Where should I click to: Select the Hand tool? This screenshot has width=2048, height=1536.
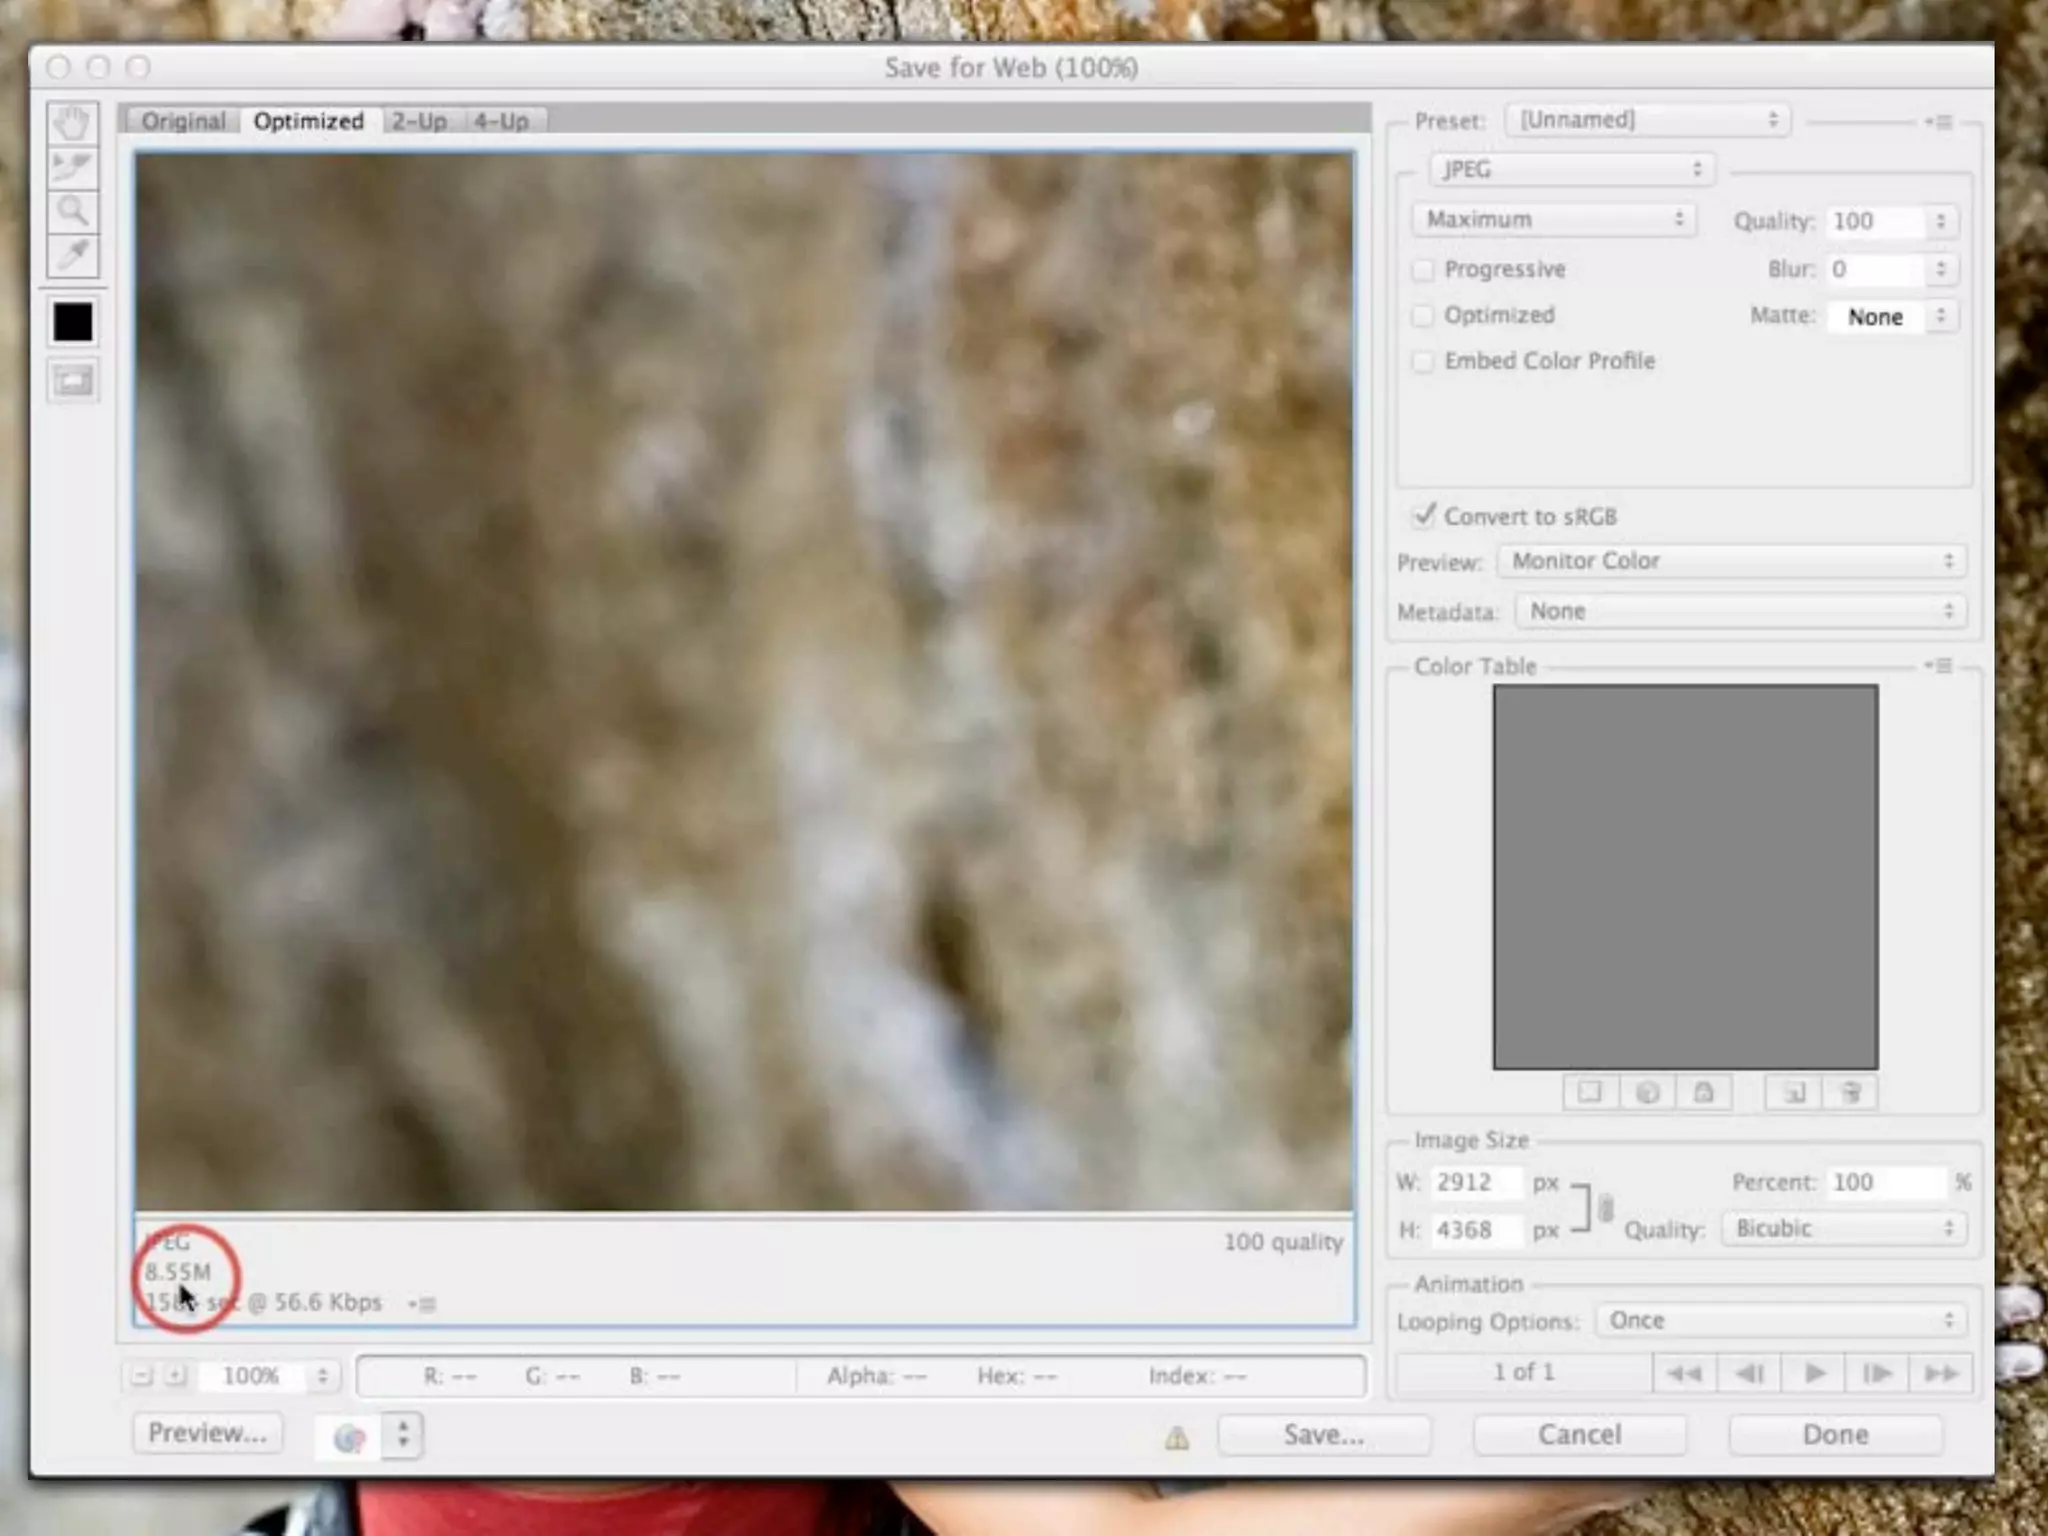click(x=72, y=124)
